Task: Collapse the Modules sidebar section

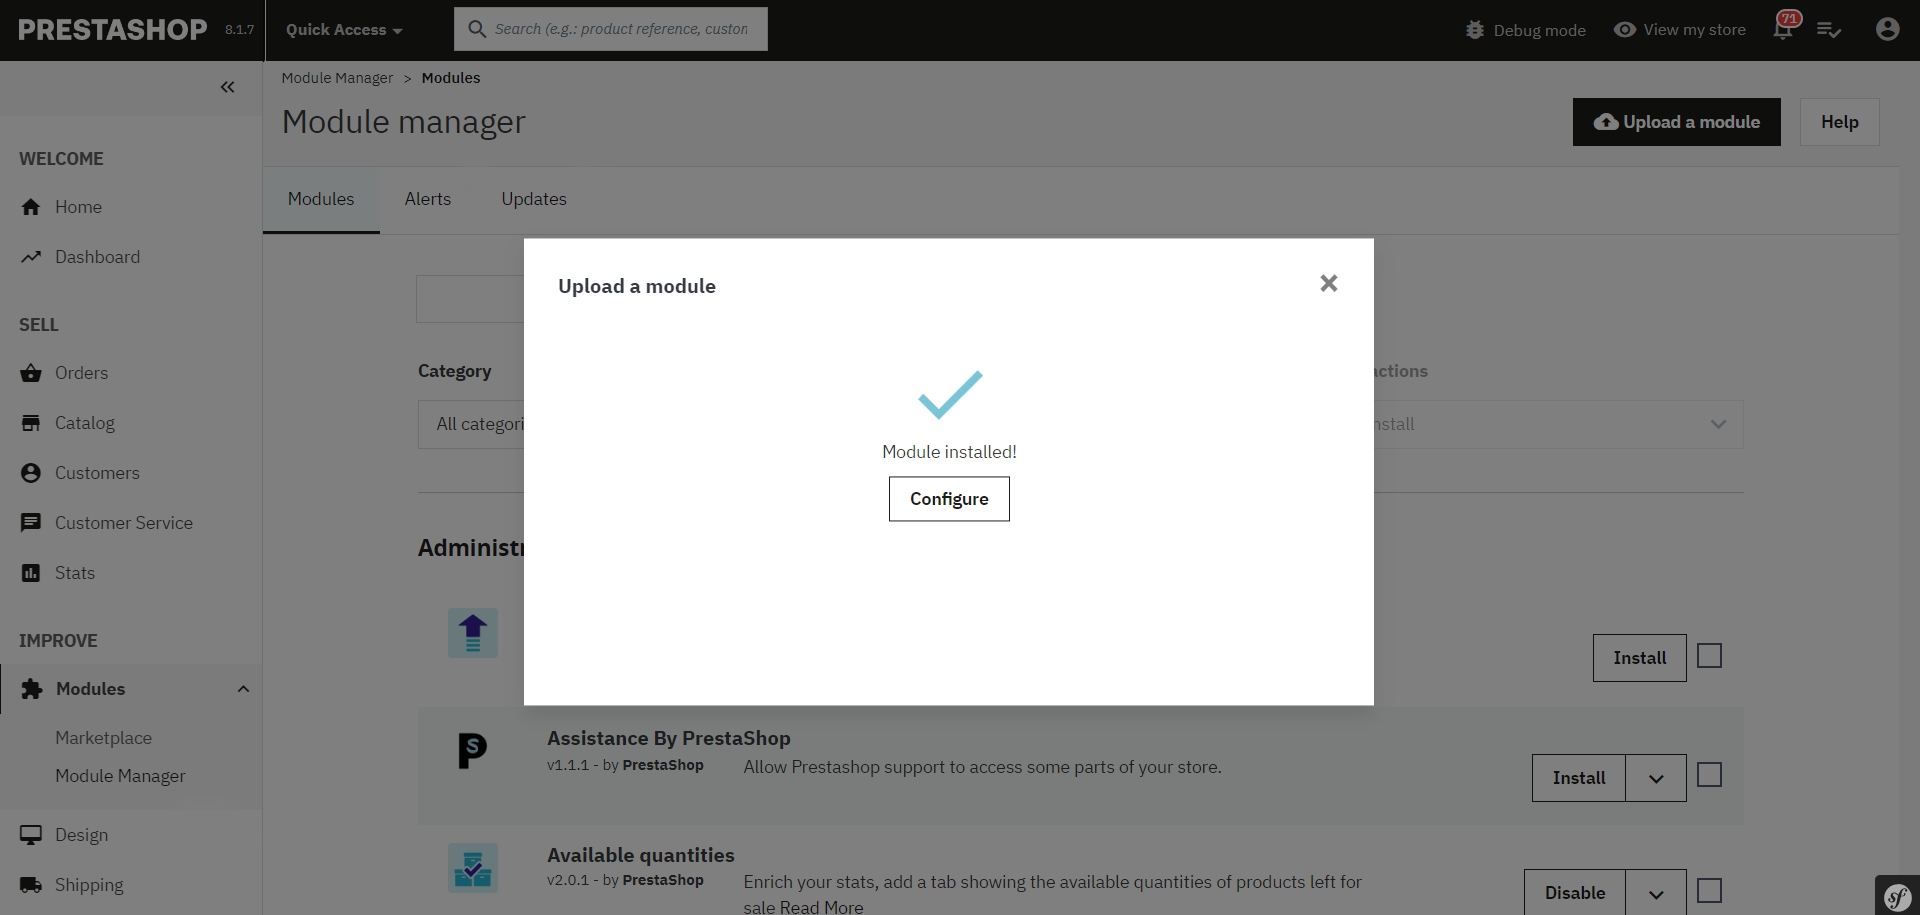Action: pos(243,689)
